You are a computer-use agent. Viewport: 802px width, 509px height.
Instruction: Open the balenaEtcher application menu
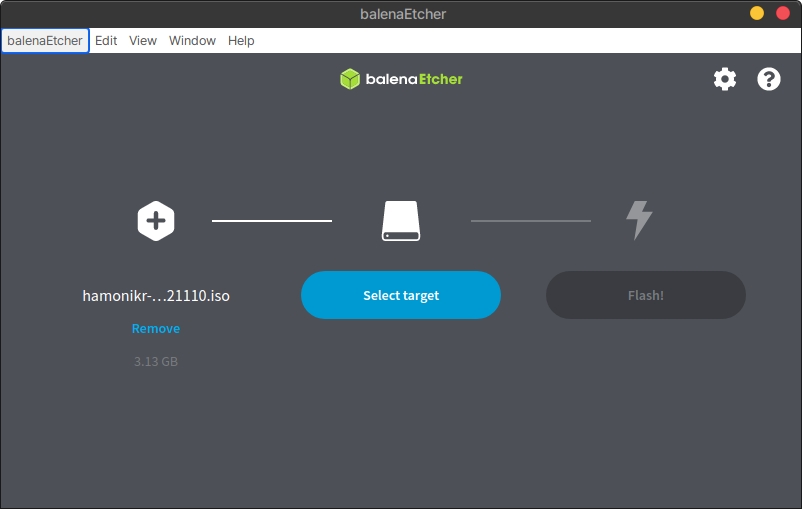click(x=45, y=41)
